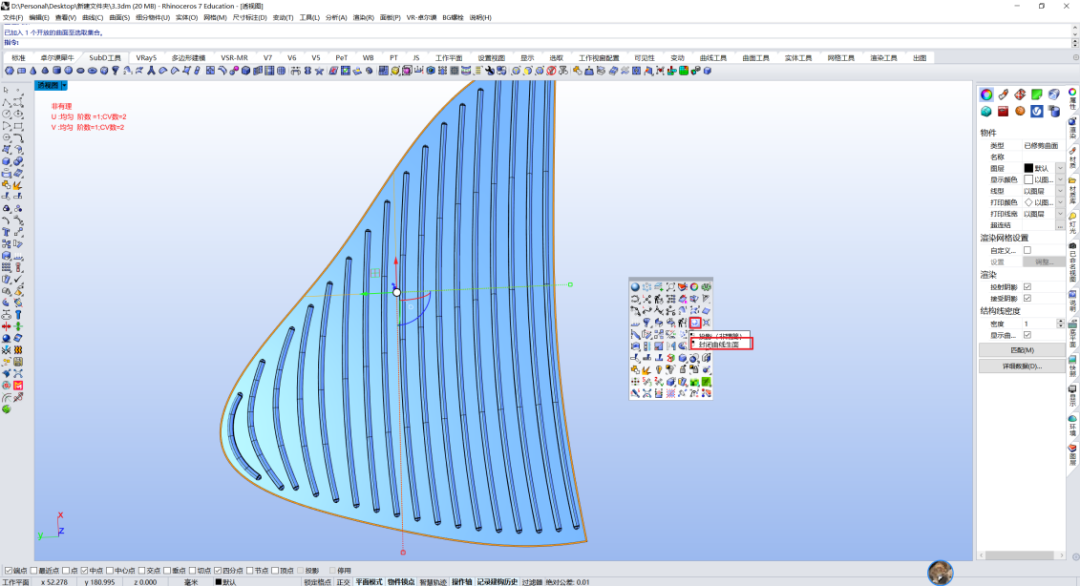Toggle 操作轴 gumball in status bar

[x=461, y=582]
